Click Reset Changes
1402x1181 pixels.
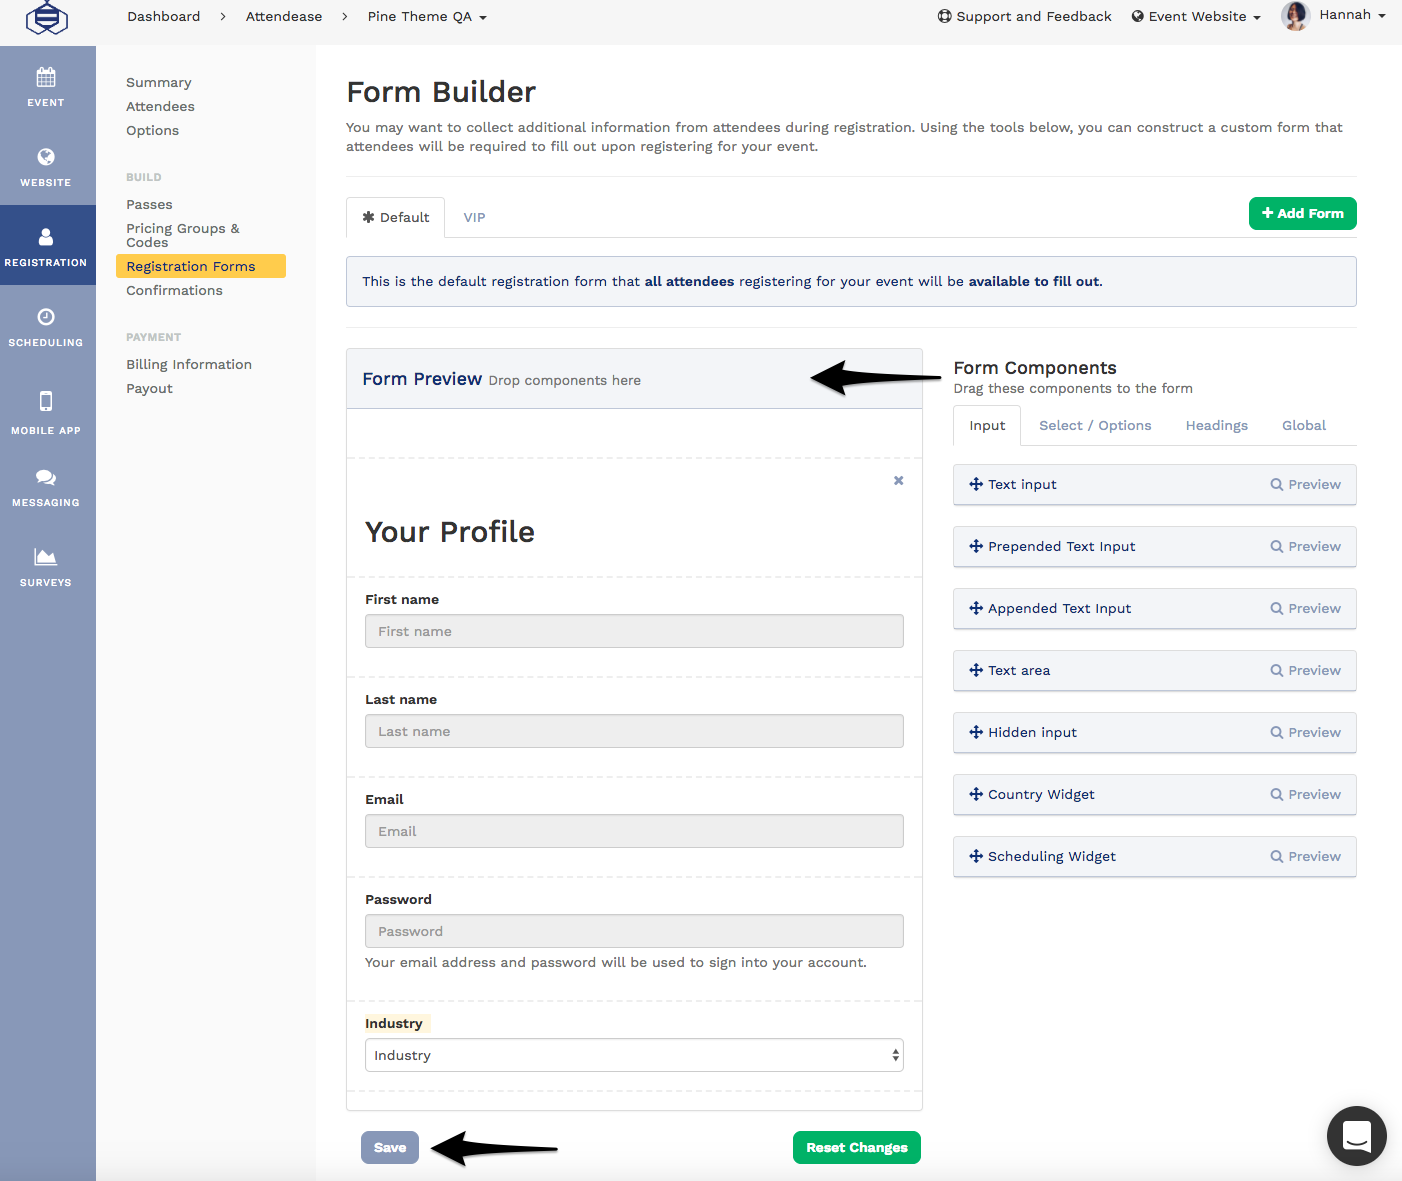[x=856, y=1147]
